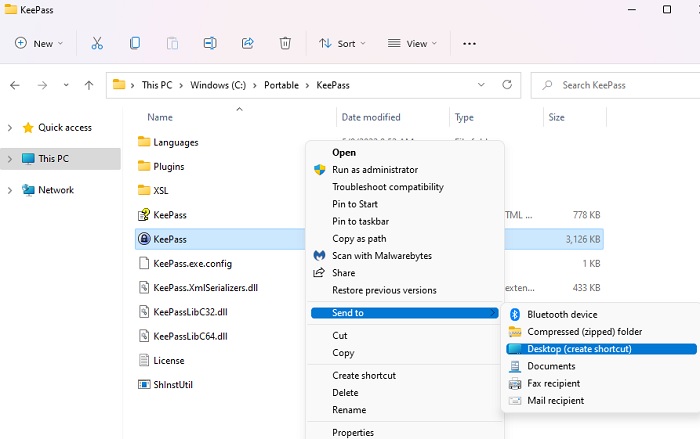Click the KeePass application lock icon
This screenshot has height=439, width=700.
pos(144,239)
